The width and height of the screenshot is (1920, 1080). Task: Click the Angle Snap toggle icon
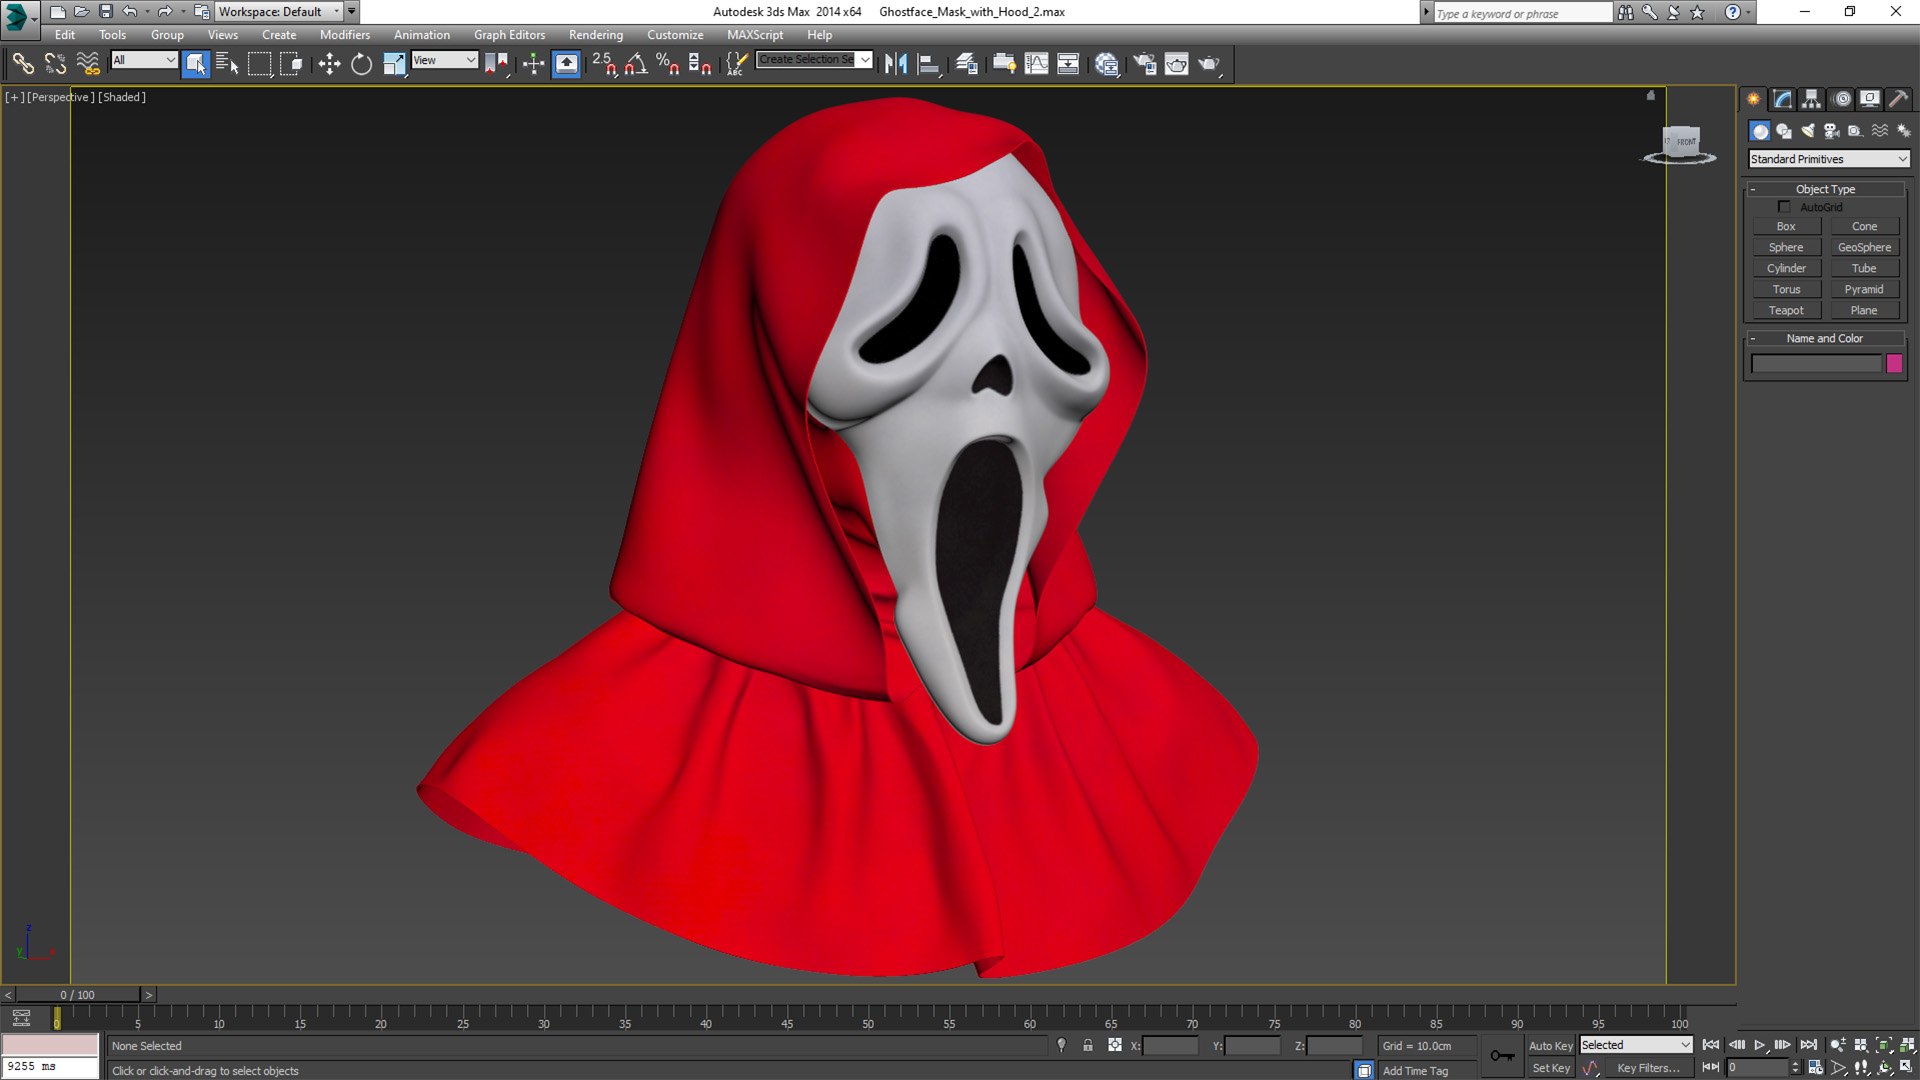636,64
